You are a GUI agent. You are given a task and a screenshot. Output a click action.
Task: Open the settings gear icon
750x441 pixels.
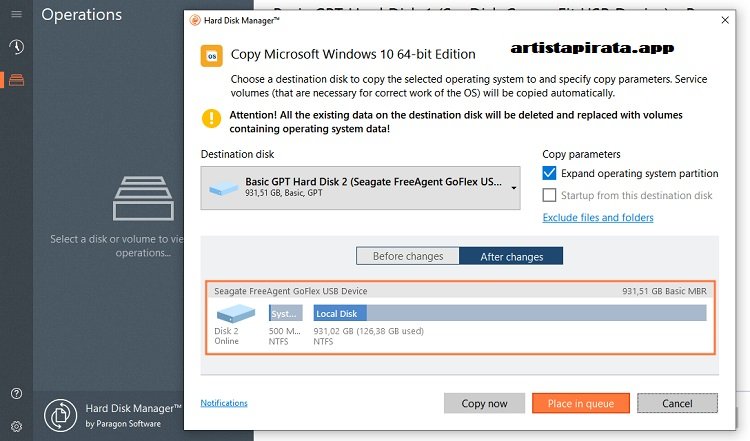(16, 426)
